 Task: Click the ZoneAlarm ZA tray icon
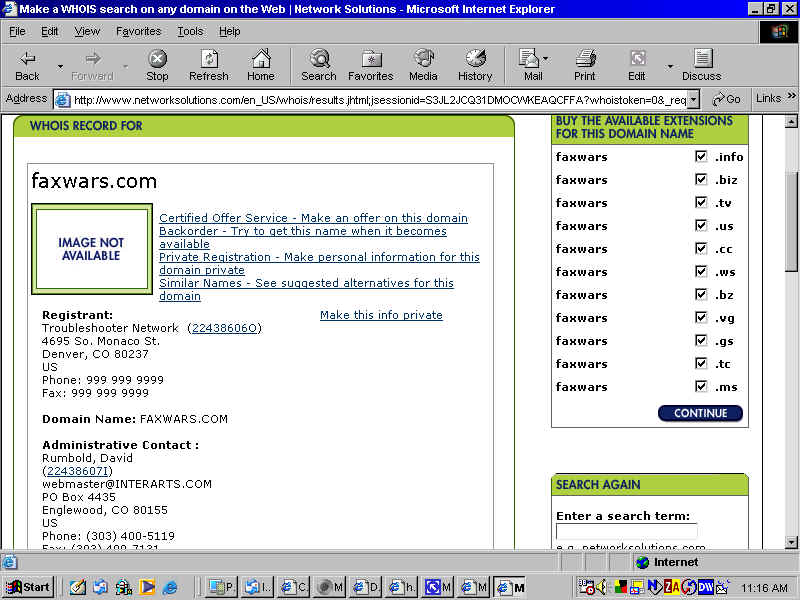pos(671,587)
